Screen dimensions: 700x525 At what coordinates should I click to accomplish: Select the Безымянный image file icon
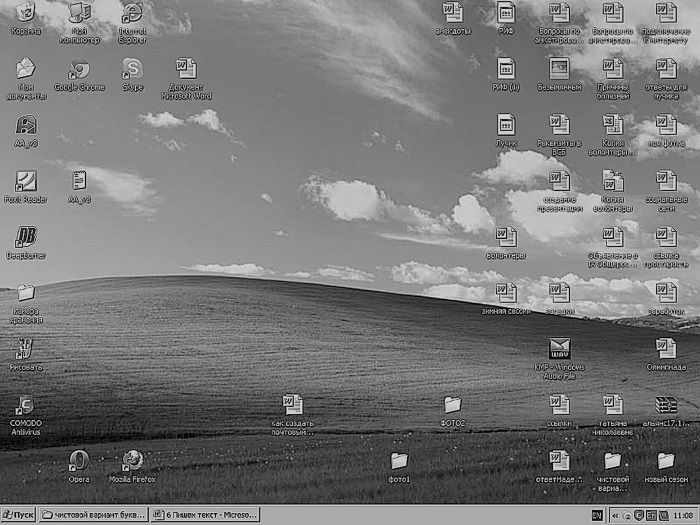pyautogui.click(x=559, y=69)
